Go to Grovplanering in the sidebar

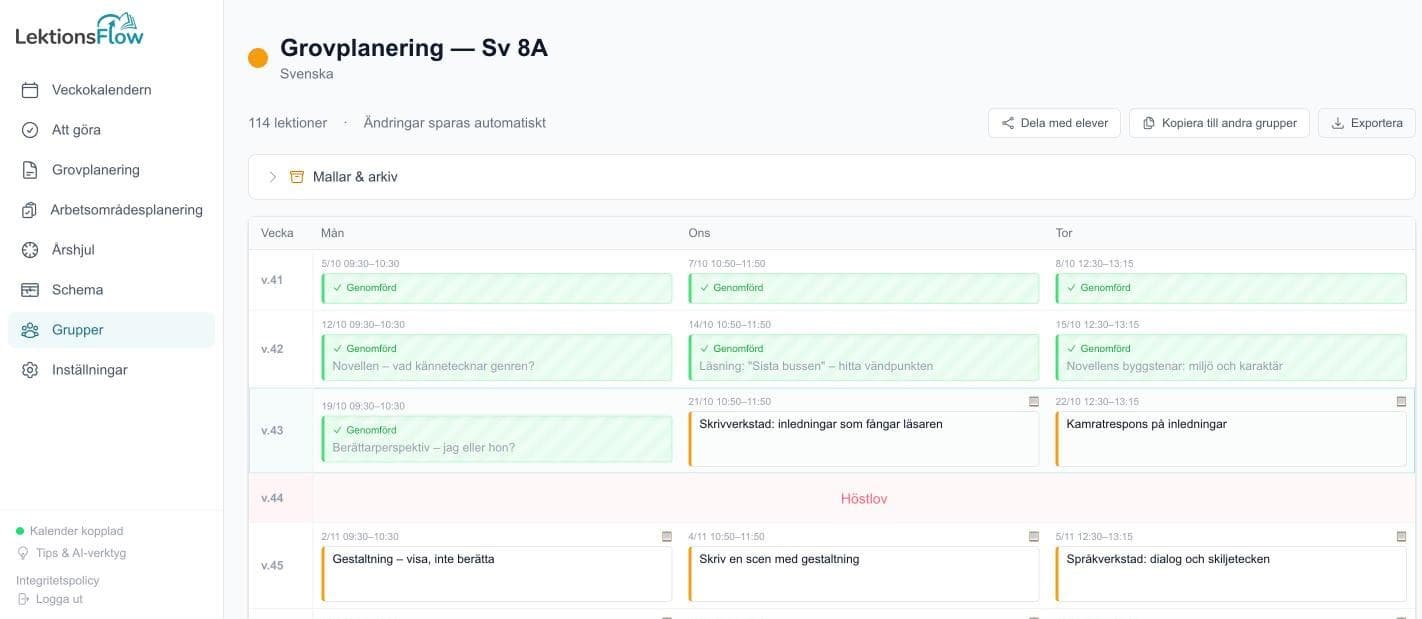coord(111,170)
